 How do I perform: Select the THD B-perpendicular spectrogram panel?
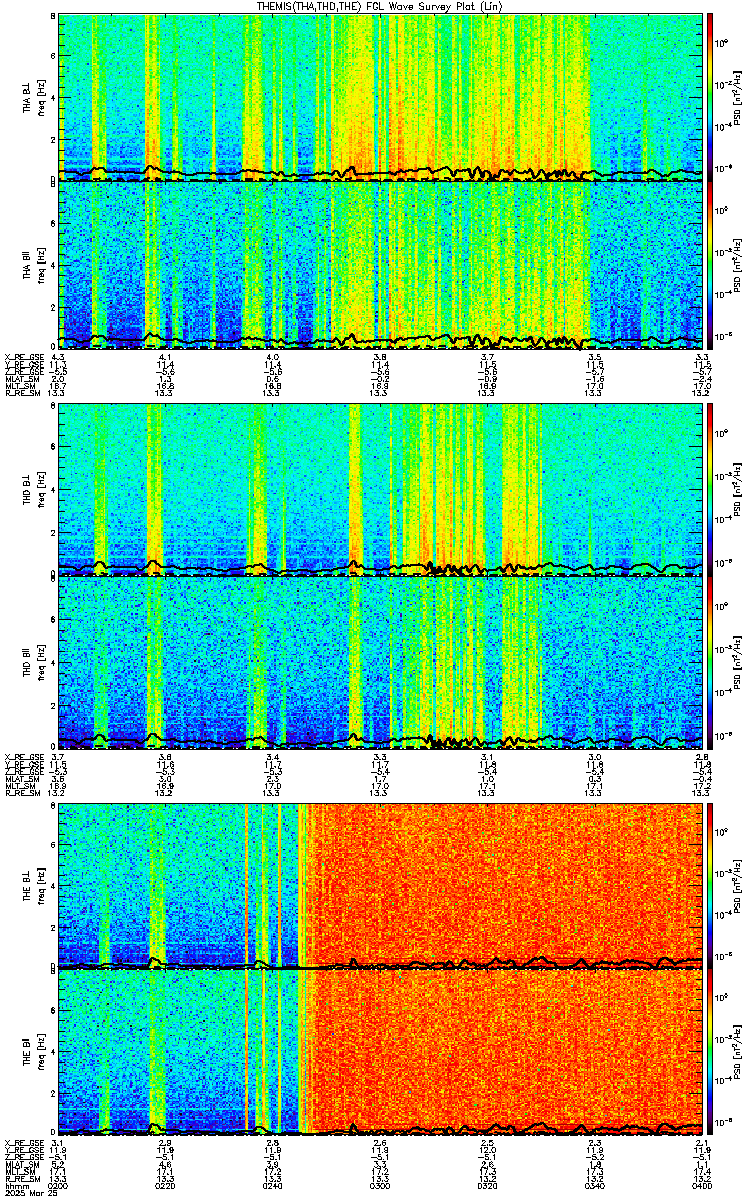pos(381,491)
